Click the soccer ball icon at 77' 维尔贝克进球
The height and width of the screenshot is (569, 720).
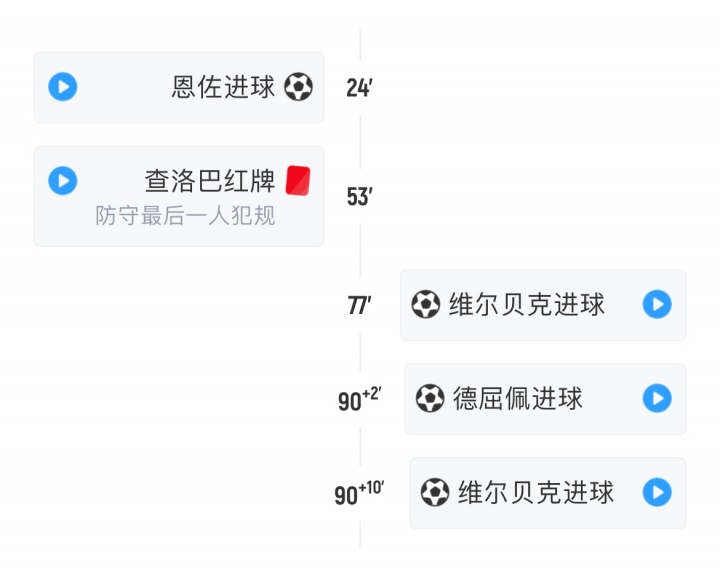click(426, 304)
